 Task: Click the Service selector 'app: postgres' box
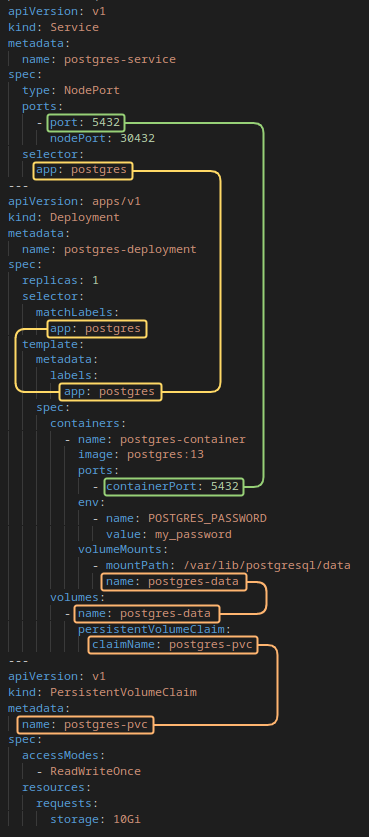pyautogui.click(x=82, y=170)
